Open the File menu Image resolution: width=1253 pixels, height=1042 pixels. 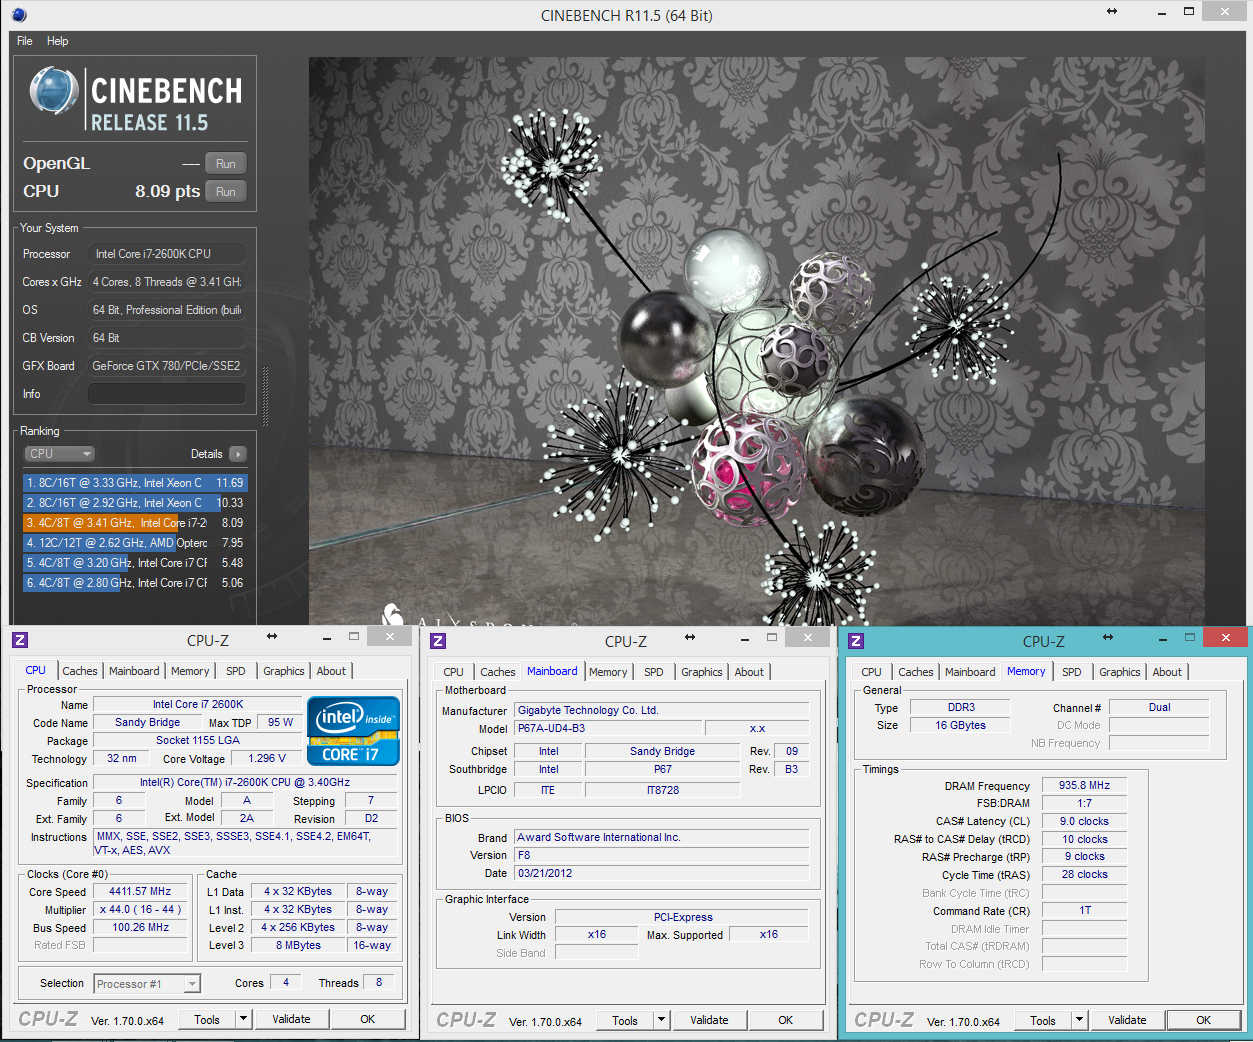coord(25,41)
